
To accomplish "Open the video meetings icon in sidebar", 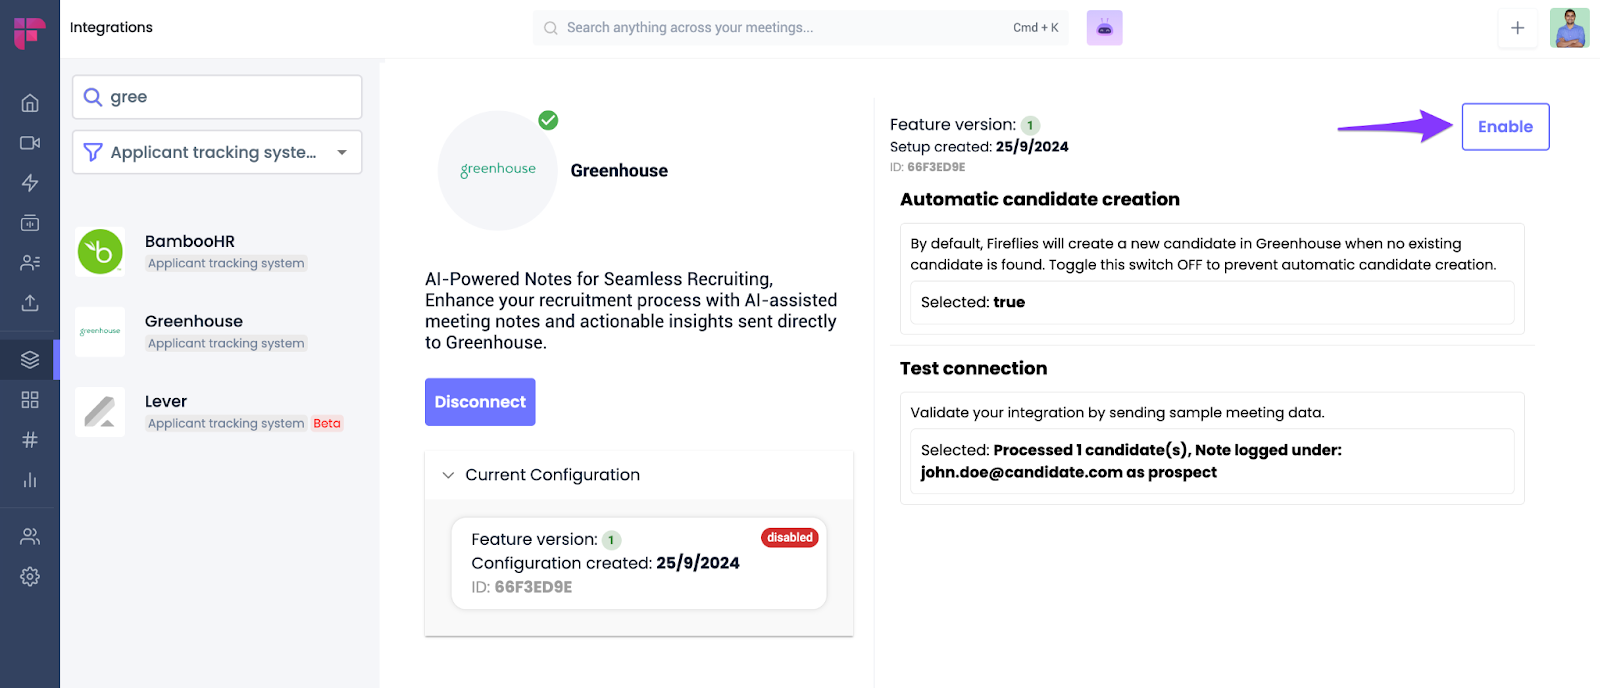I will click(30, 143).
